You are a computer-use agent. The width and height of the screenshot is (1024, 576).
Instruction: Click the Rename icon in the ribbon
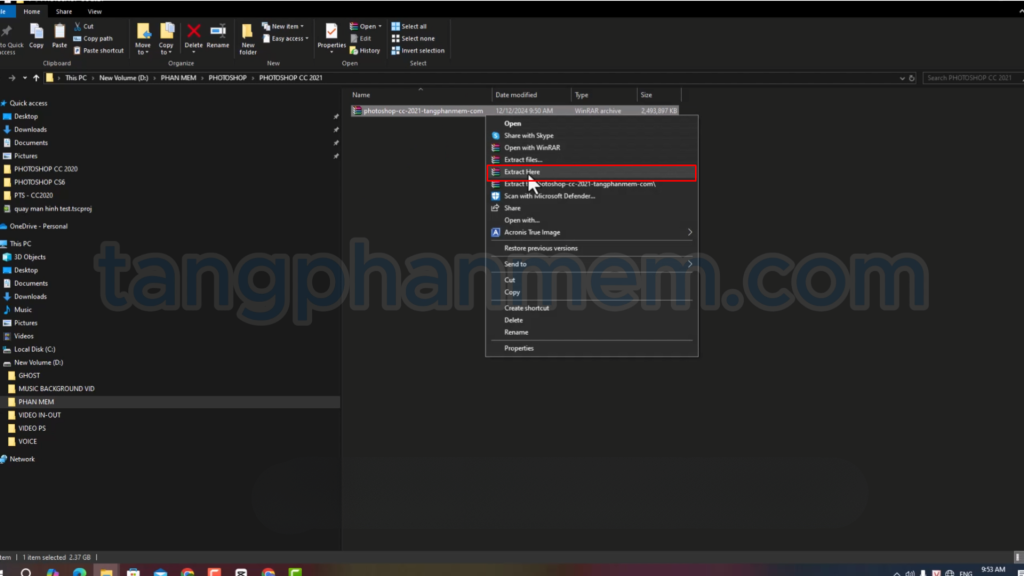(x=218, y=36)
